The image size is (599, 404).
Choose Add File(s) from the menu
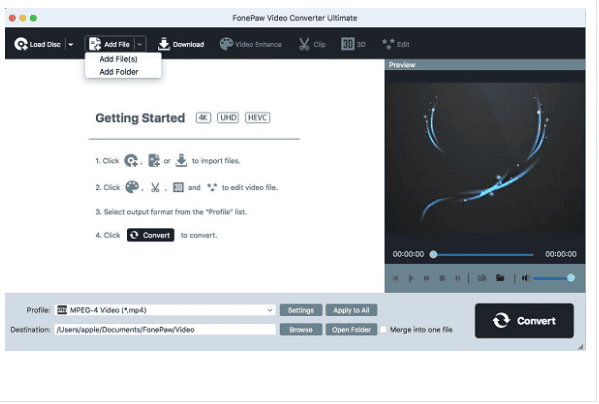coord(118,59)
